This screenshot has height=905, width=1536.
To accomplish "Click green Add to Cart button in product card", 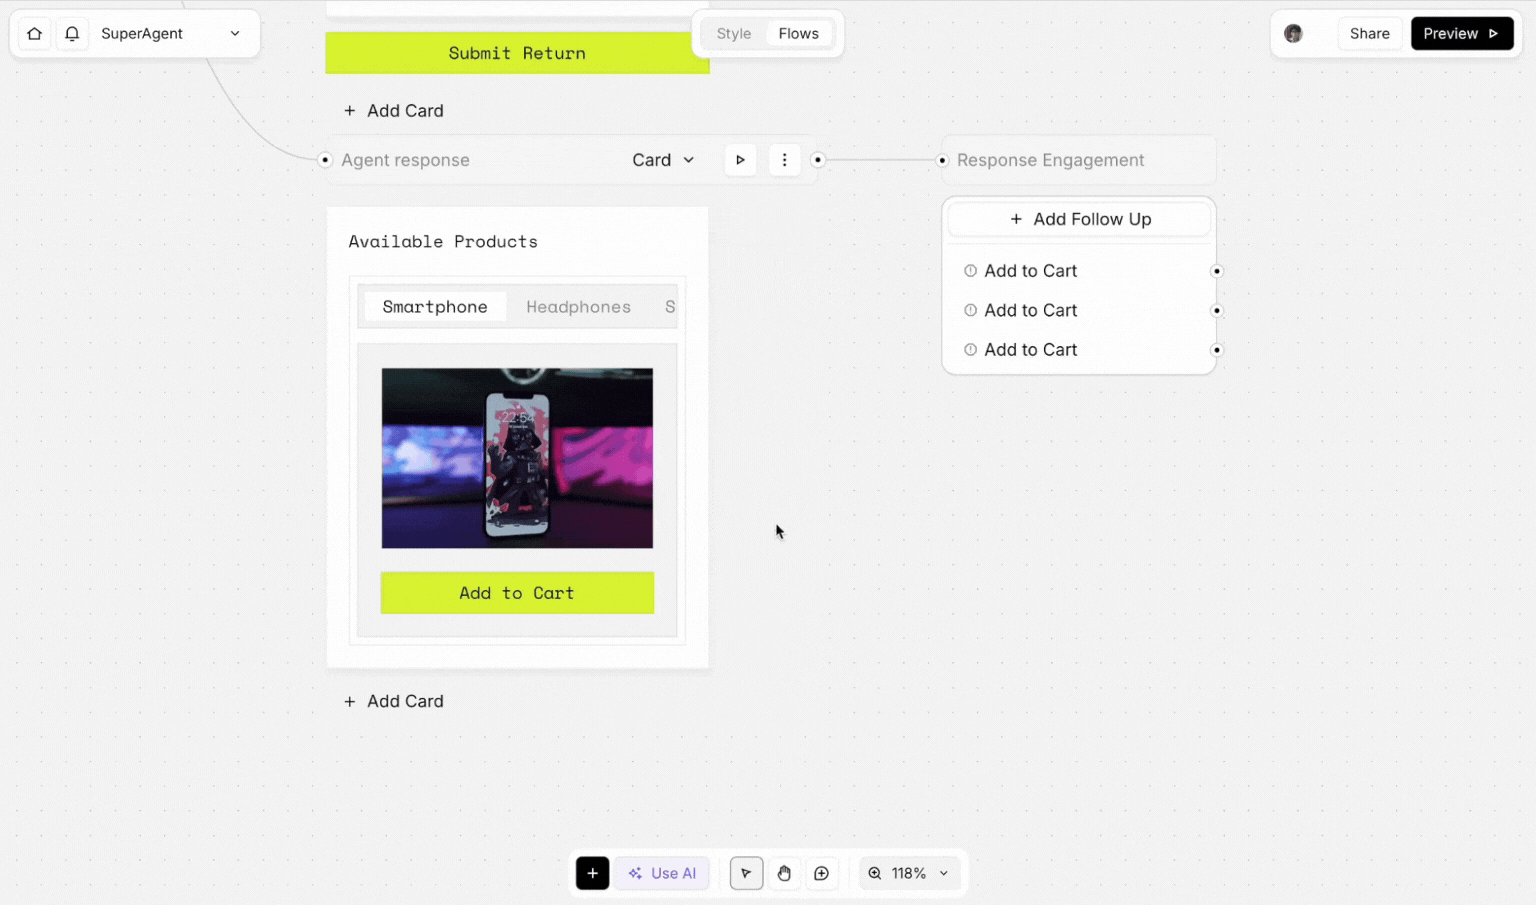I will [517, 593].
